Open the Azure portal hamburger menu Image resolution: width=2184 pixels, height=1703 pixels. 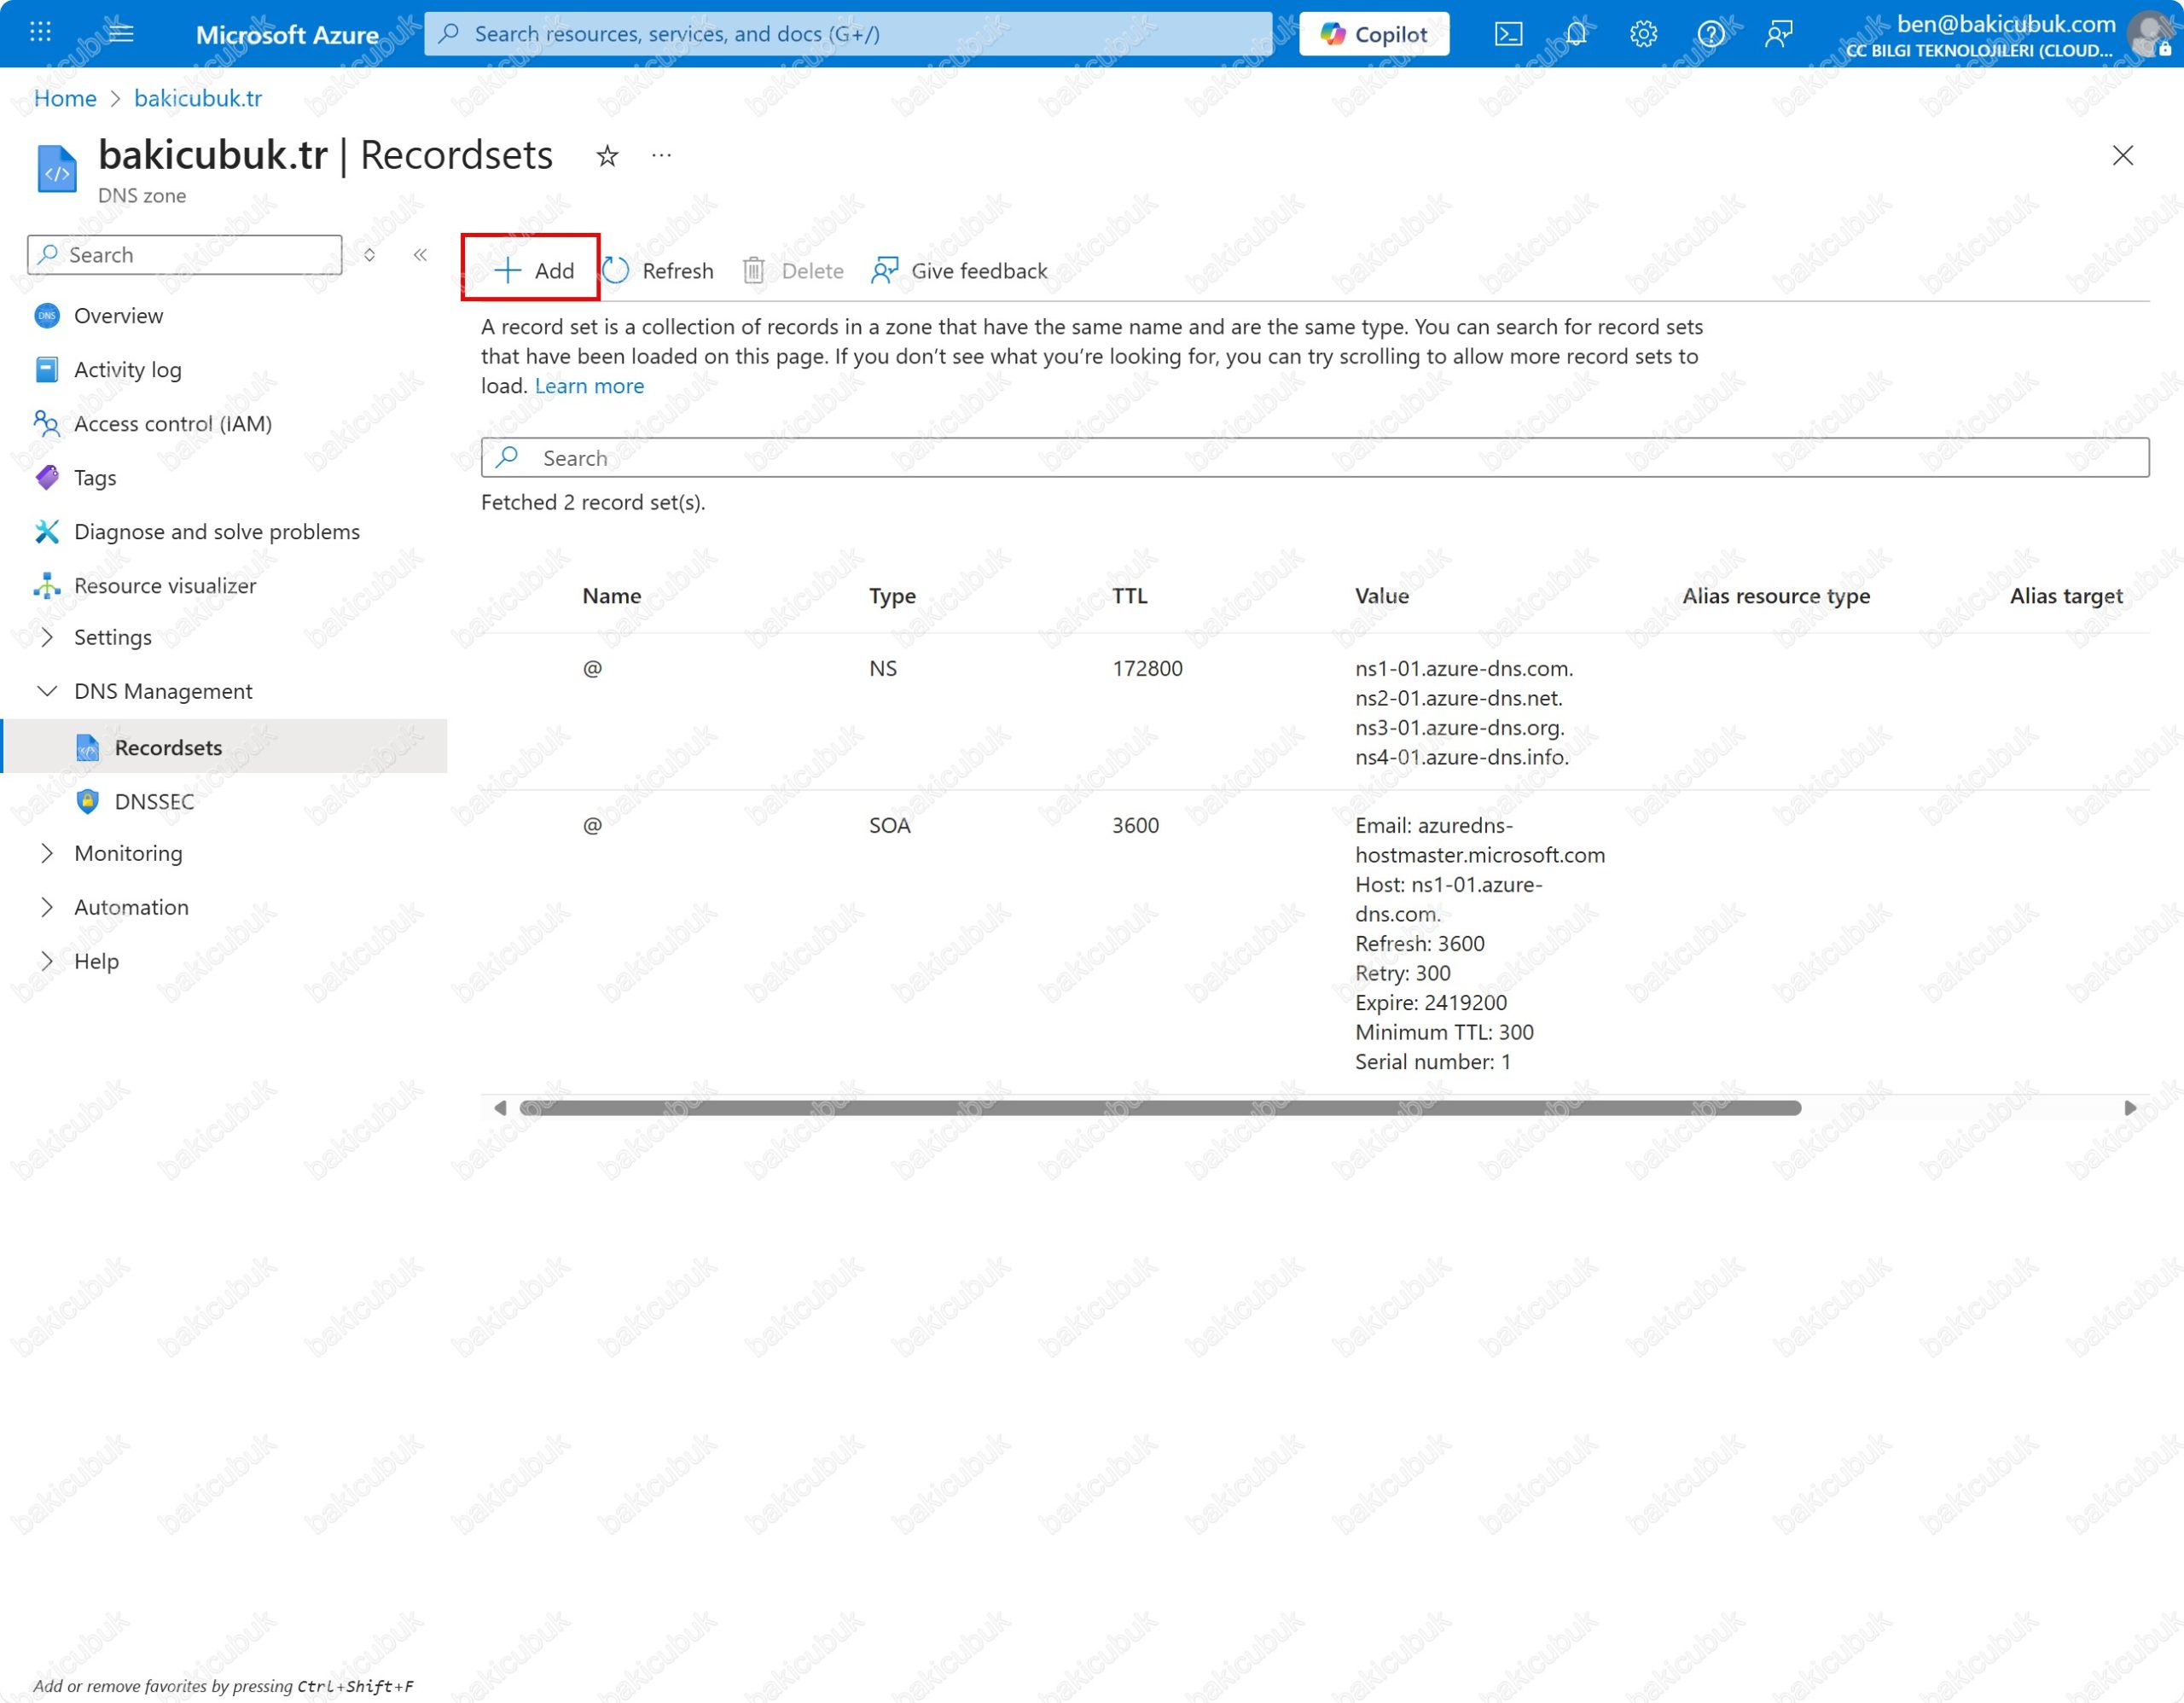point(121,34)
